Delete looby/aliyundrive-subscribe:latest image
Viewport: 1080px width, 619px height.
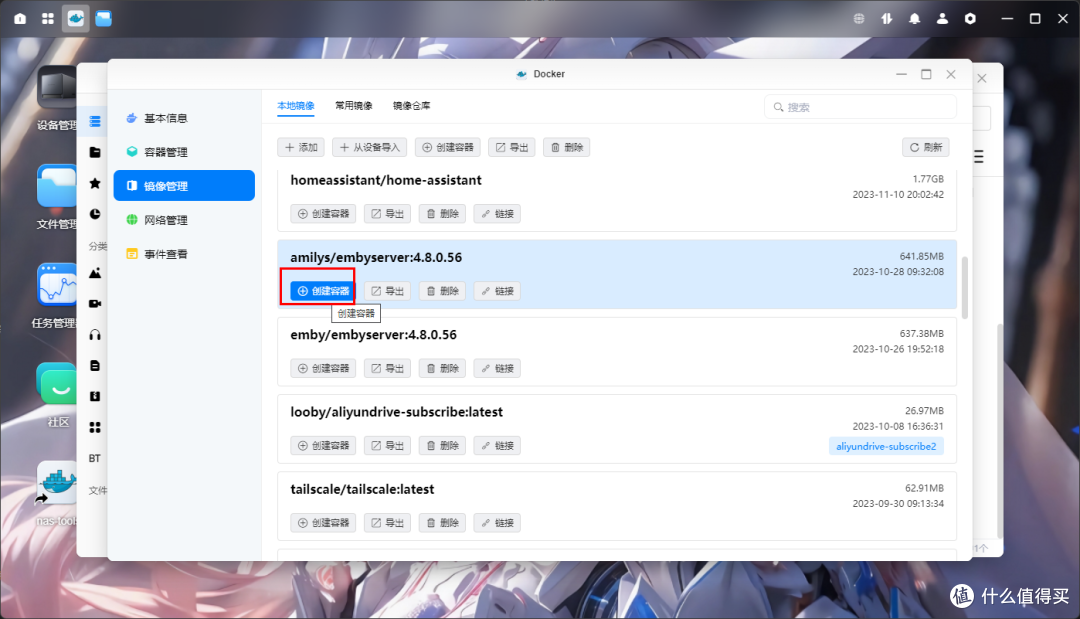pyautogui.click(x=442, y=445)
